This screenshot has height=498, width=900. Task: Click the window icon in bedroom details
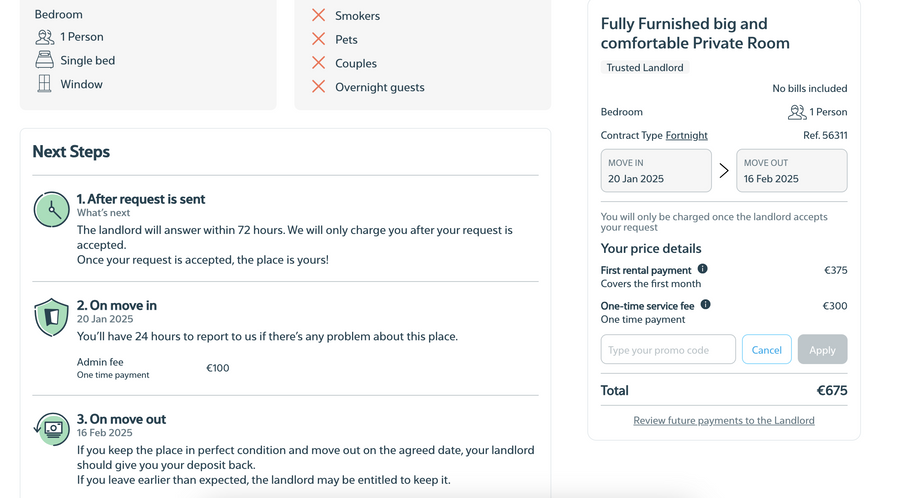coord(44,84)
